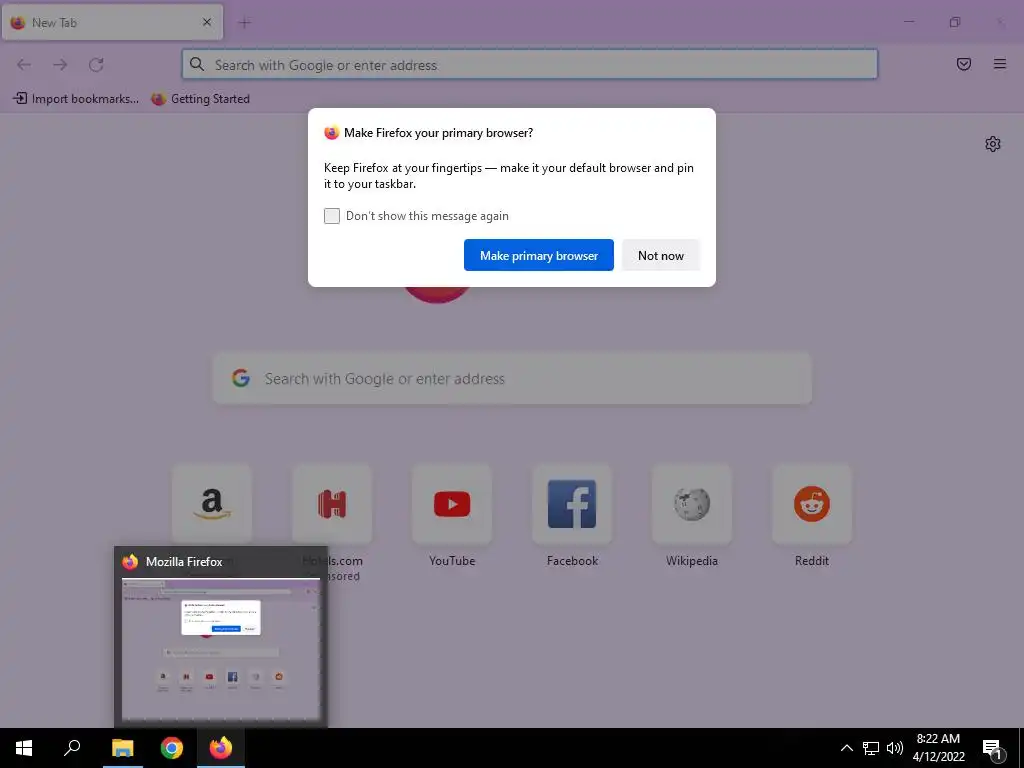The height and width of the screenshot is (768, 1024).
Task: Select the New Tab tab
Action: point(112,22)
